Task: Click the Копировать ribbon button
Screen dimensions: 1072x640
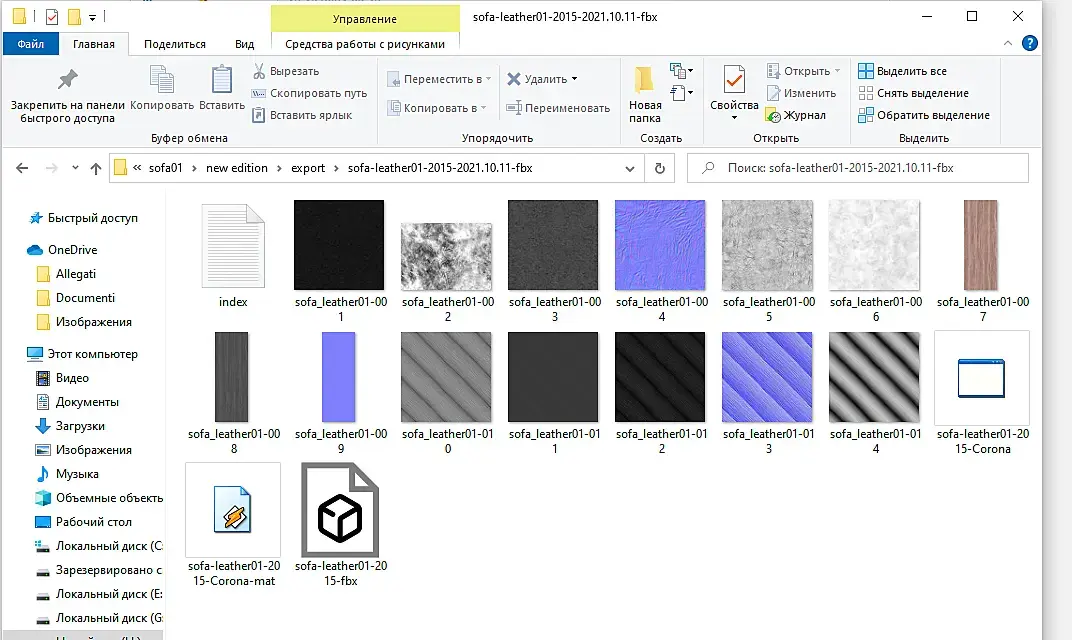Action: [x=162, y=88]
